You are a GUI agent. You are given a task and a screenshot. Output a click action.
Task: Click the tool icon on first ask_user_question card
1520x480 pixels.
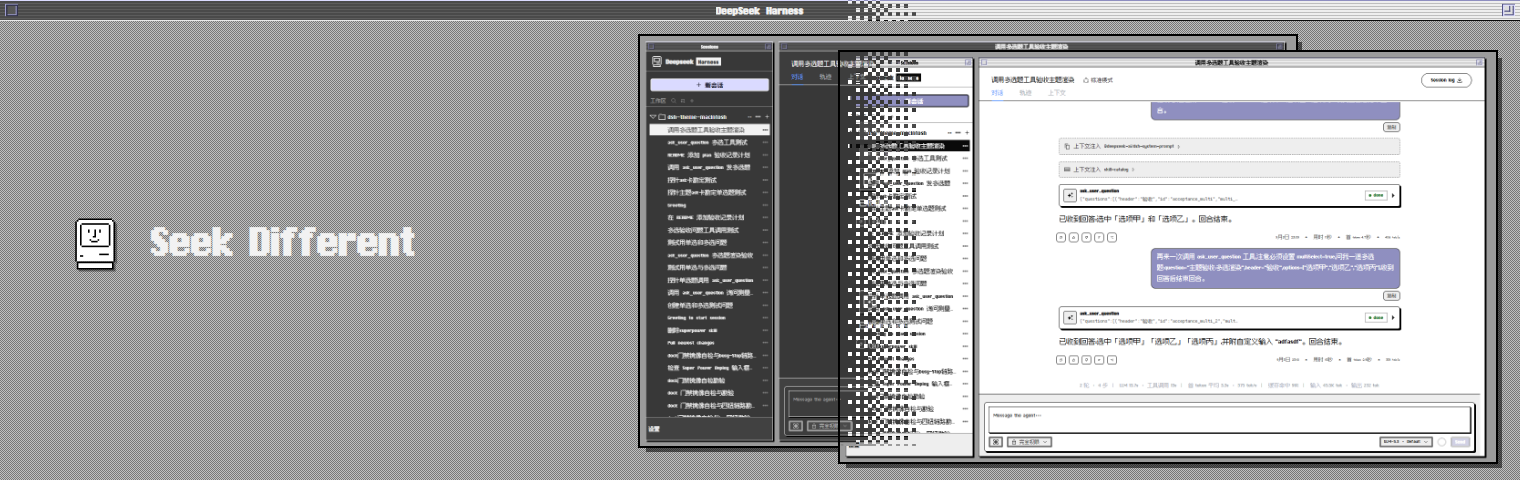[1070, 196]
